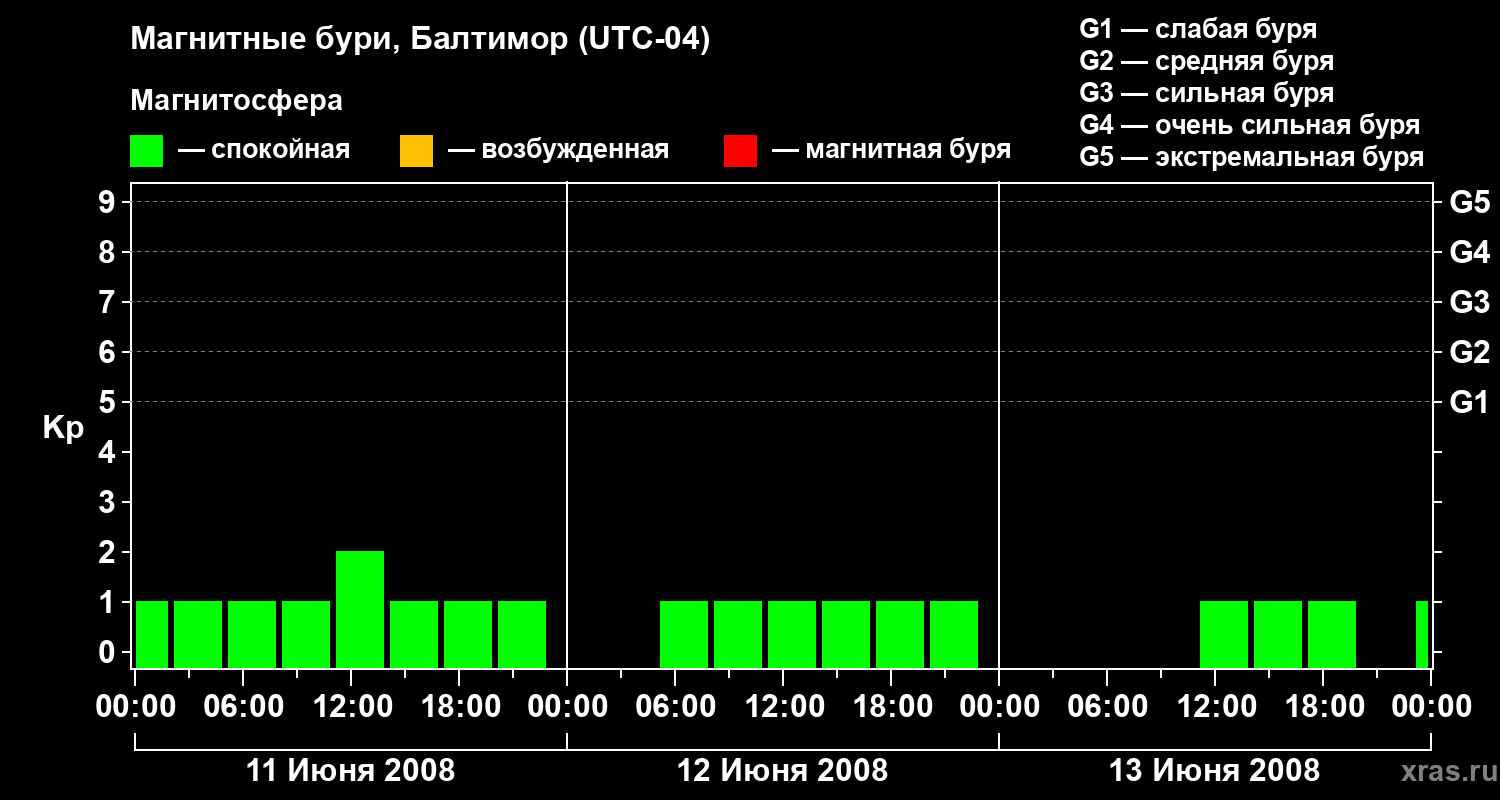Click the 'Kp' axis label
Screen dimensions: 1500x800
[x=63, y=428]
